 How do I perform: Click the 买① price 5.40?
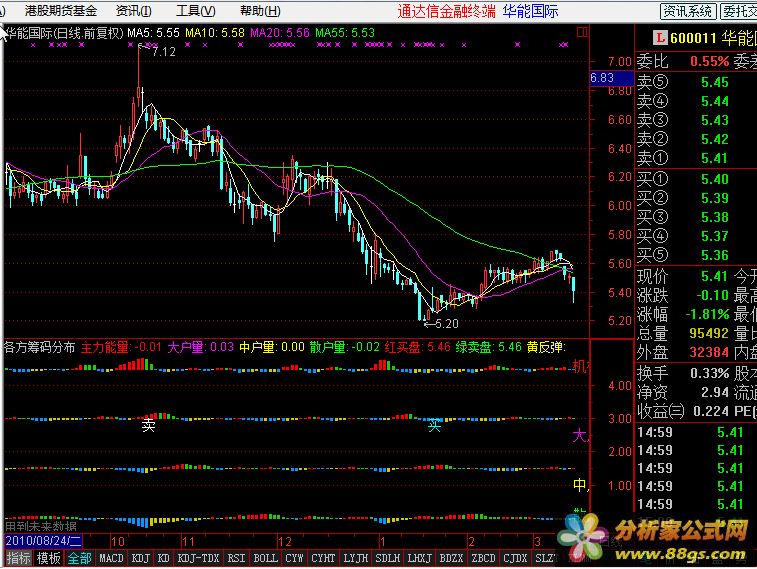(x=715, y=179)
